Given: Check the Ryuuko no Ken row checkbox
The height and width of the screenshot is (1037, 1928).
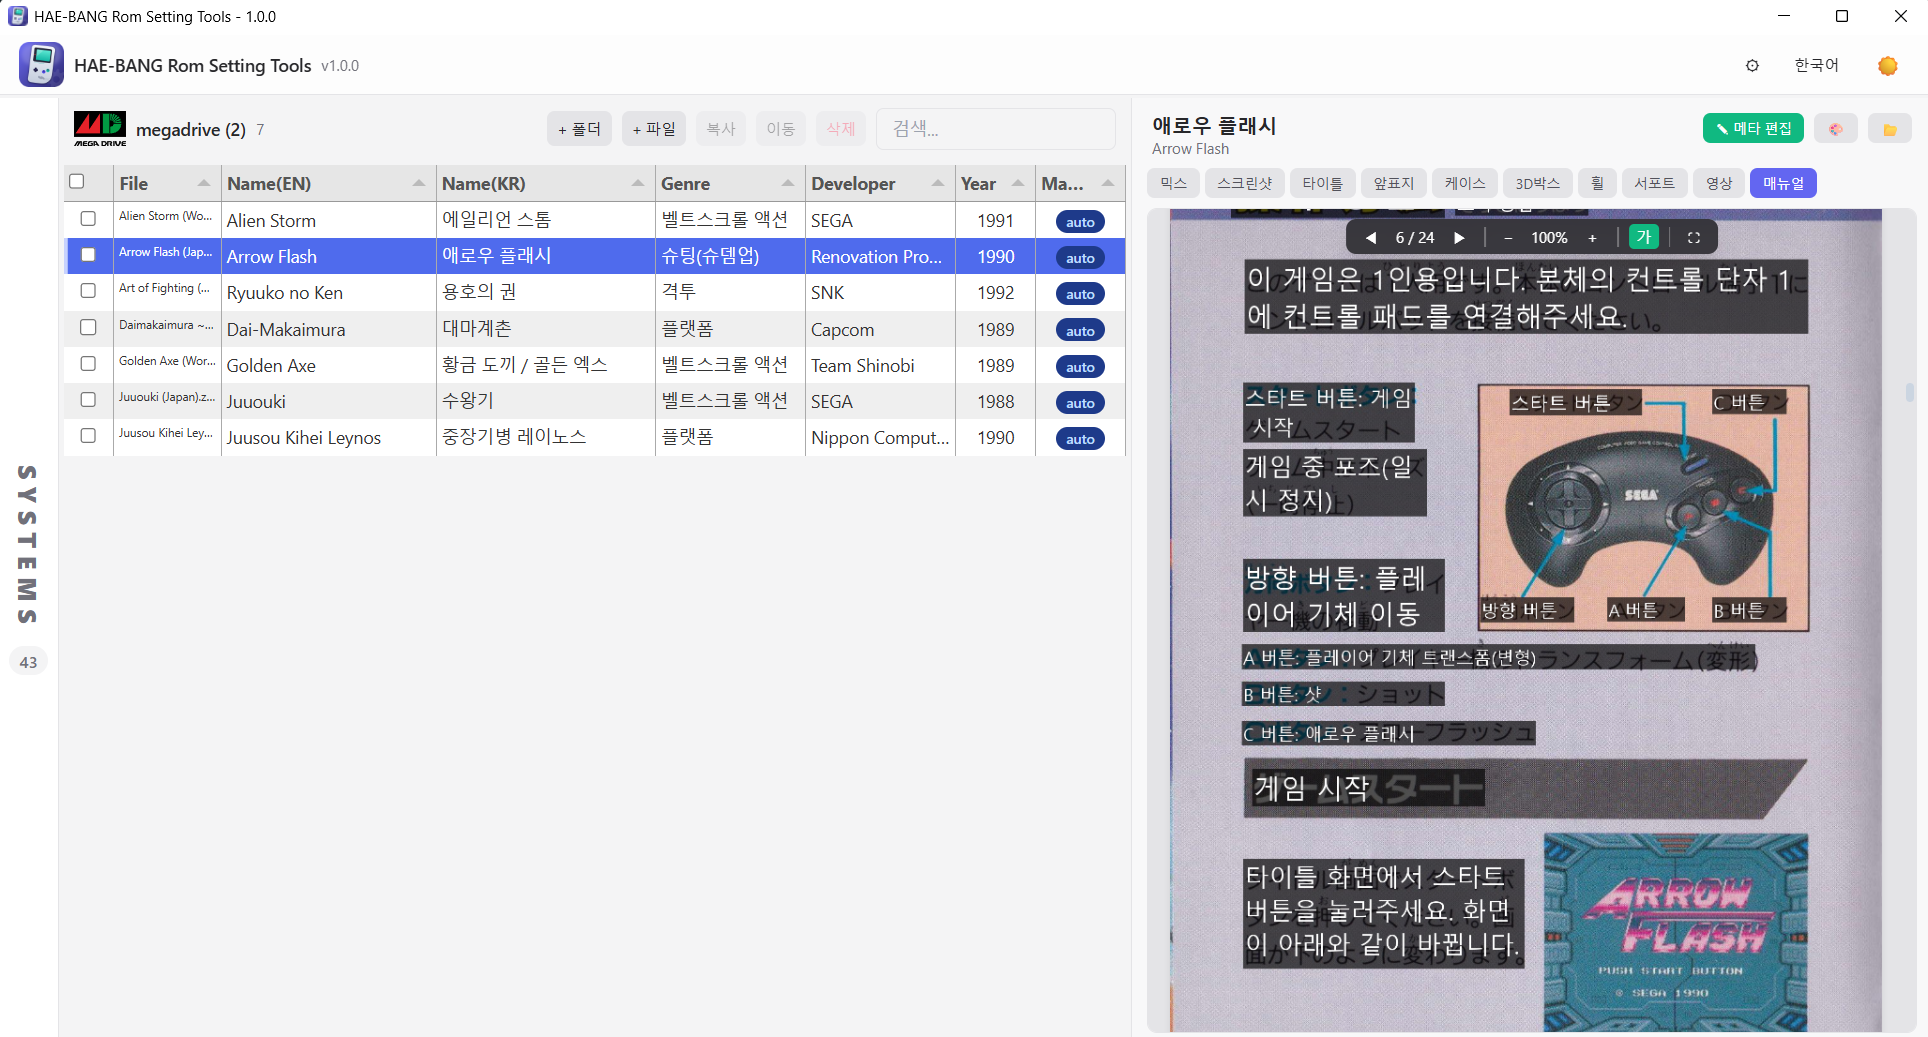Looking at the screenshot, I should coord(88,291).
